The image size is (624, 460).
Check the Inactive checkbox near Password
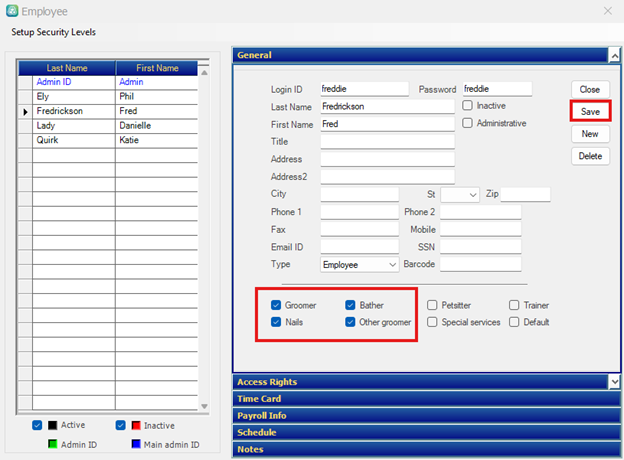[467, 105]
